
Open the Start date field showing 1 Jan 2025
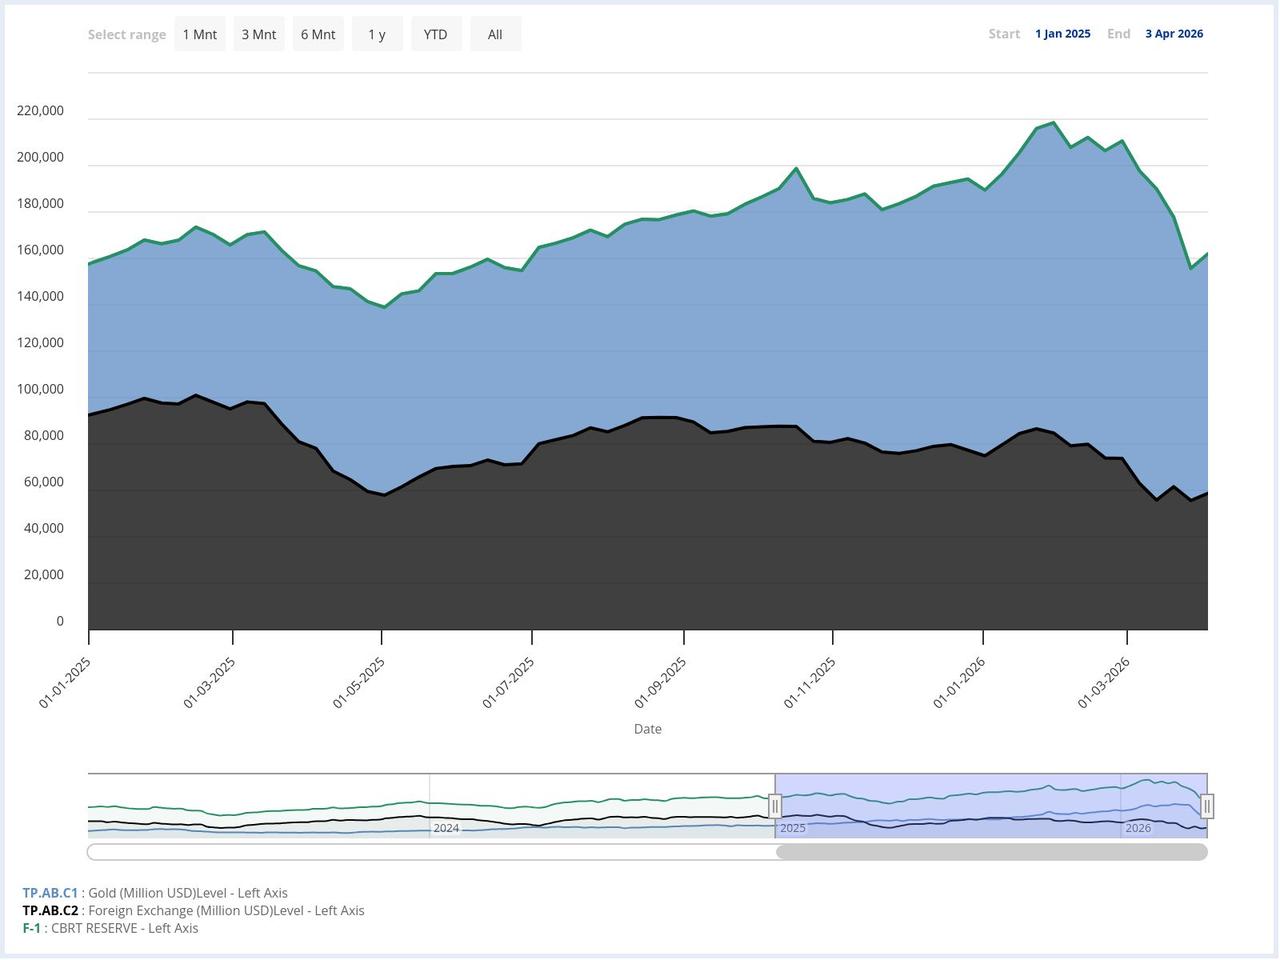tap(1062, 33)
